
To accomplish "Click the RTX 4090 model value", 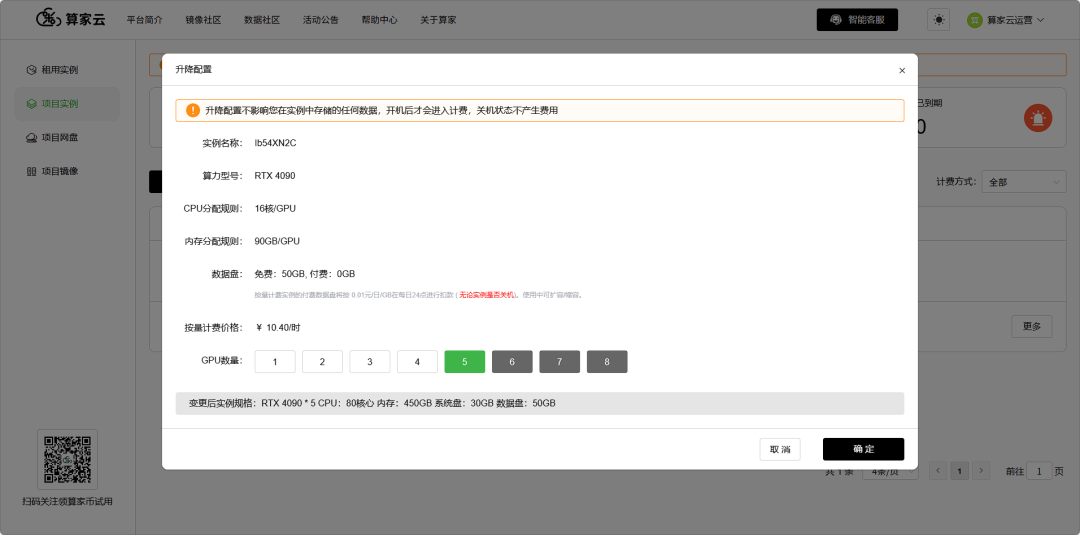I will (x=275, y=176).
